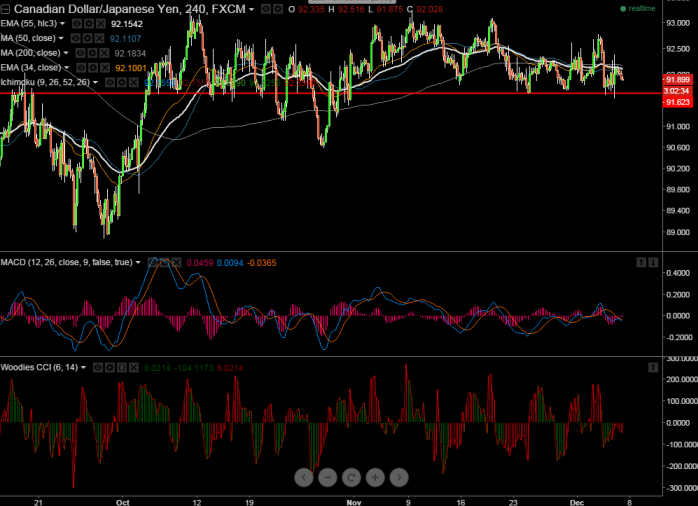The image size is (698, 506).
Task: Click the current price label 91.899
Action: click(678, 80)
